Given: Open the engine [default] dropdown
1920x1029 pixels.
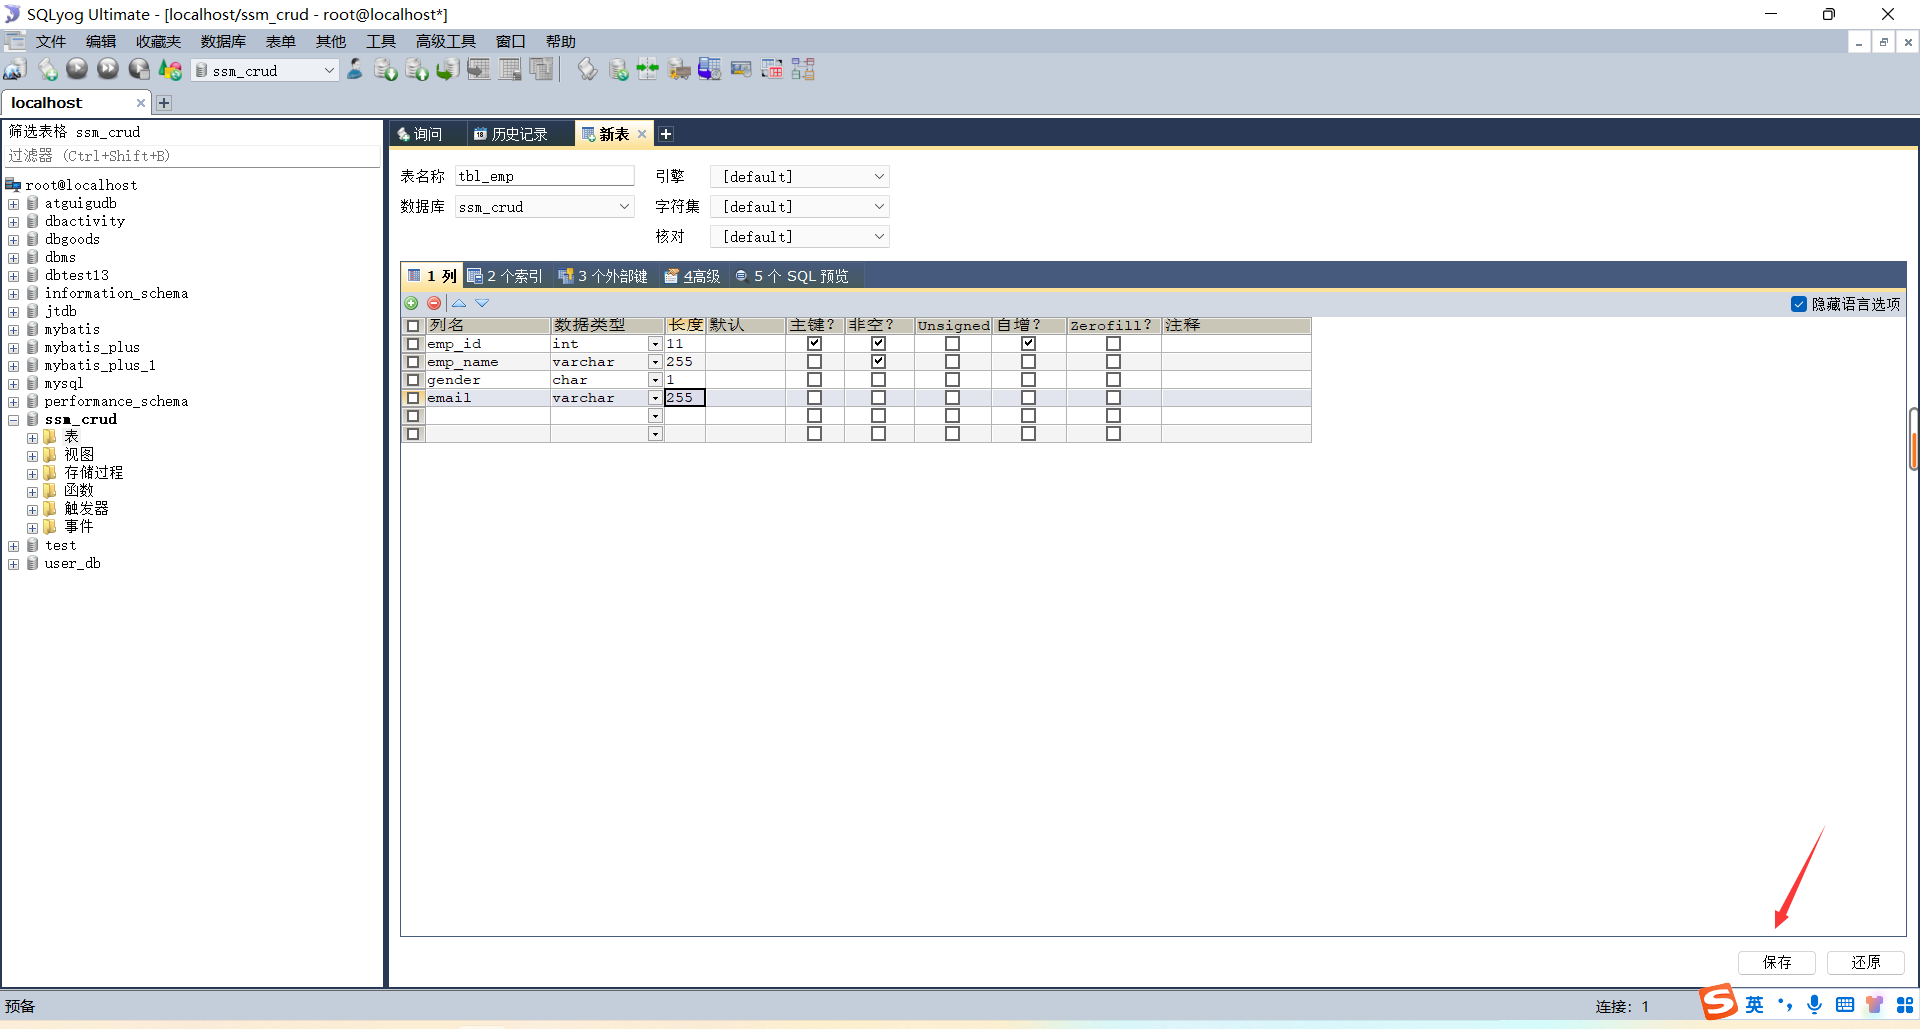Looking at the screenshot, I should point(800,177).
